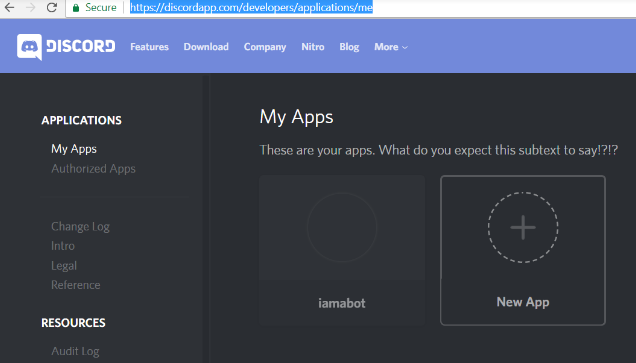Open the Intro documentation link
The image size is (636, 363).
63,246
